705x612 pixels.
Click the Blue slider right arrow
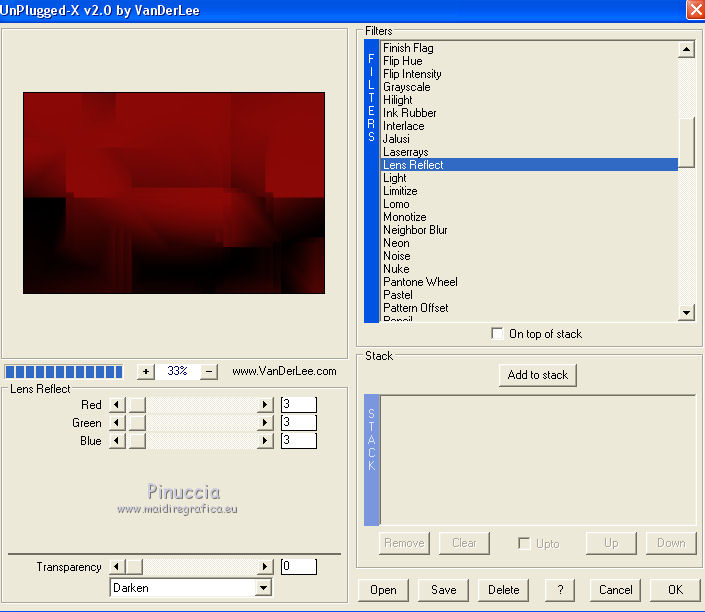coord(265,441)
